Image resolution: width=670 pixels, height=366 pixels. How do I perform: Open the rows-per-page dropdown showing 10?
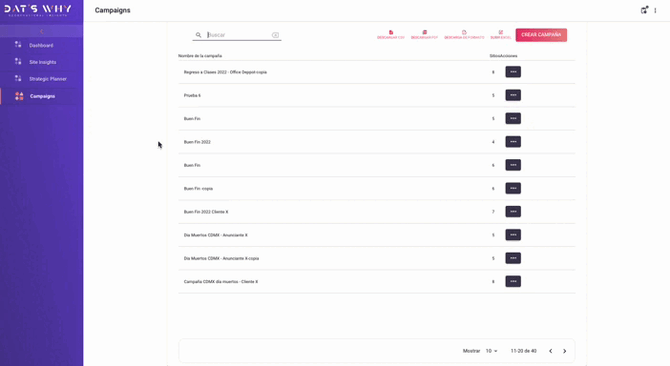click(x=491, y=351)
